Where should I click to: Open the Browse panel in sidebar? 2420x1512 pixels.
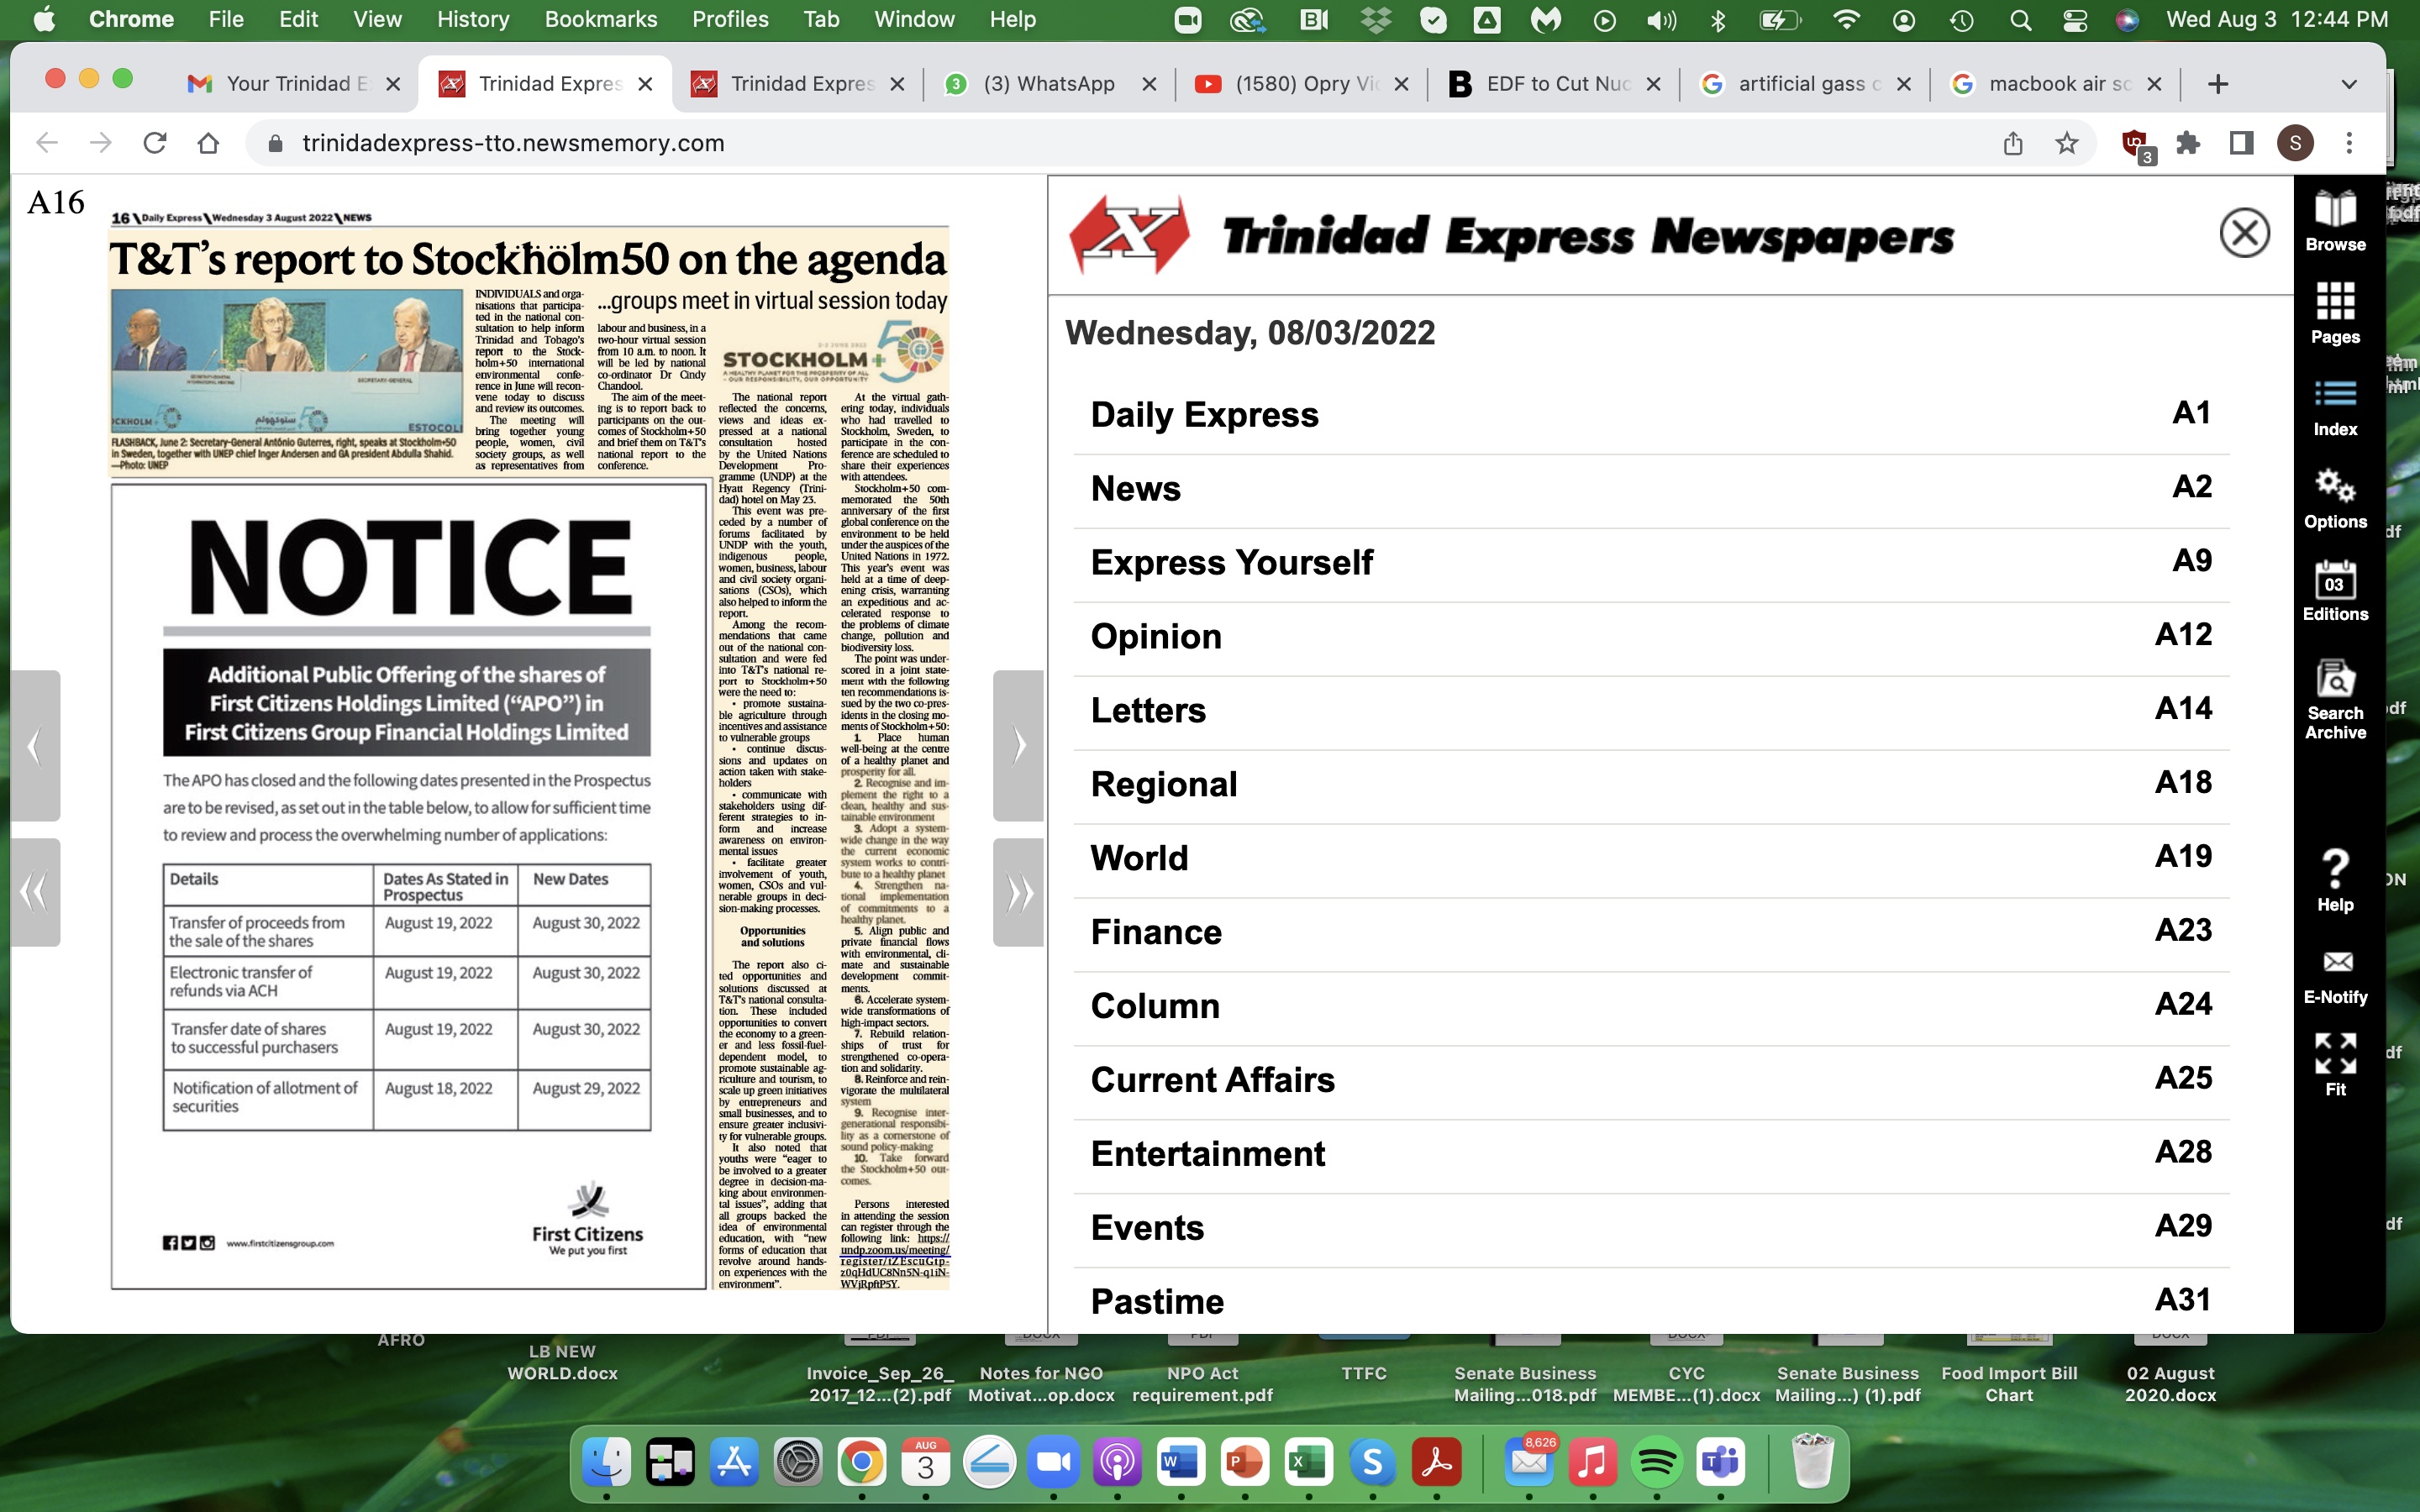[2335, 221]
